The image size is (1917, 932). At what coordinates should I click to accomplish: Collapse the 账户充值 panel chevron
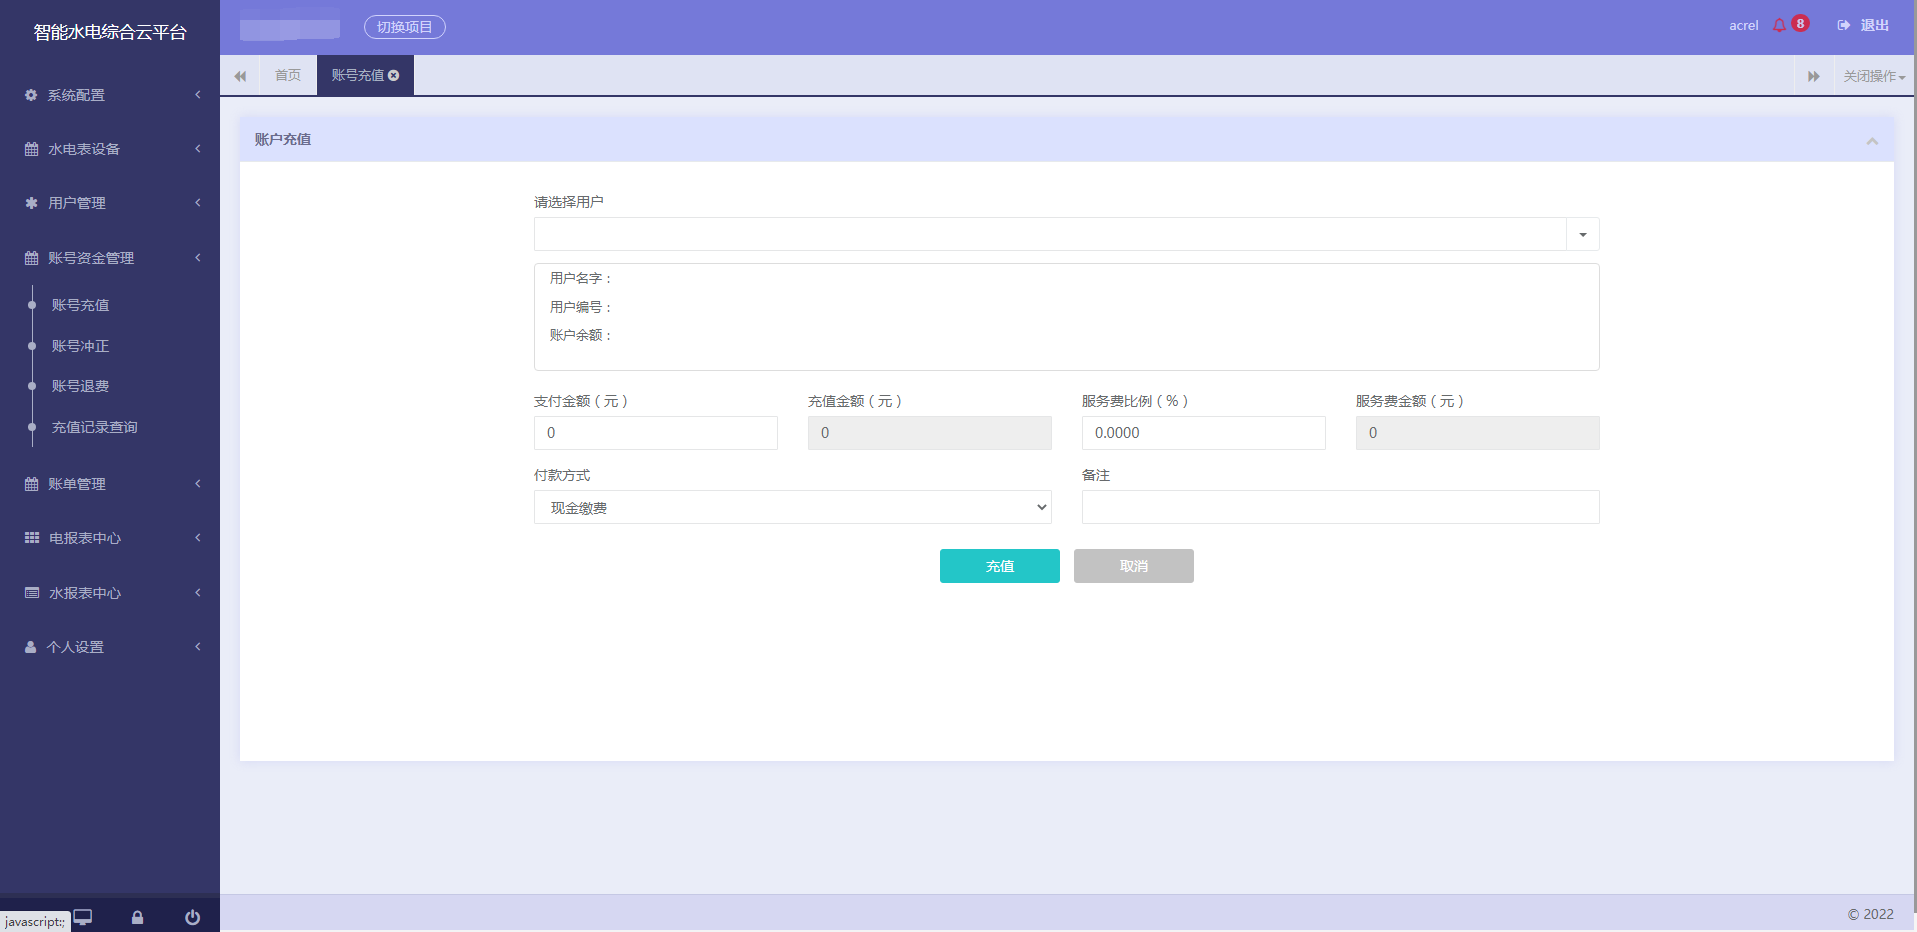(x=1872, y=141)
